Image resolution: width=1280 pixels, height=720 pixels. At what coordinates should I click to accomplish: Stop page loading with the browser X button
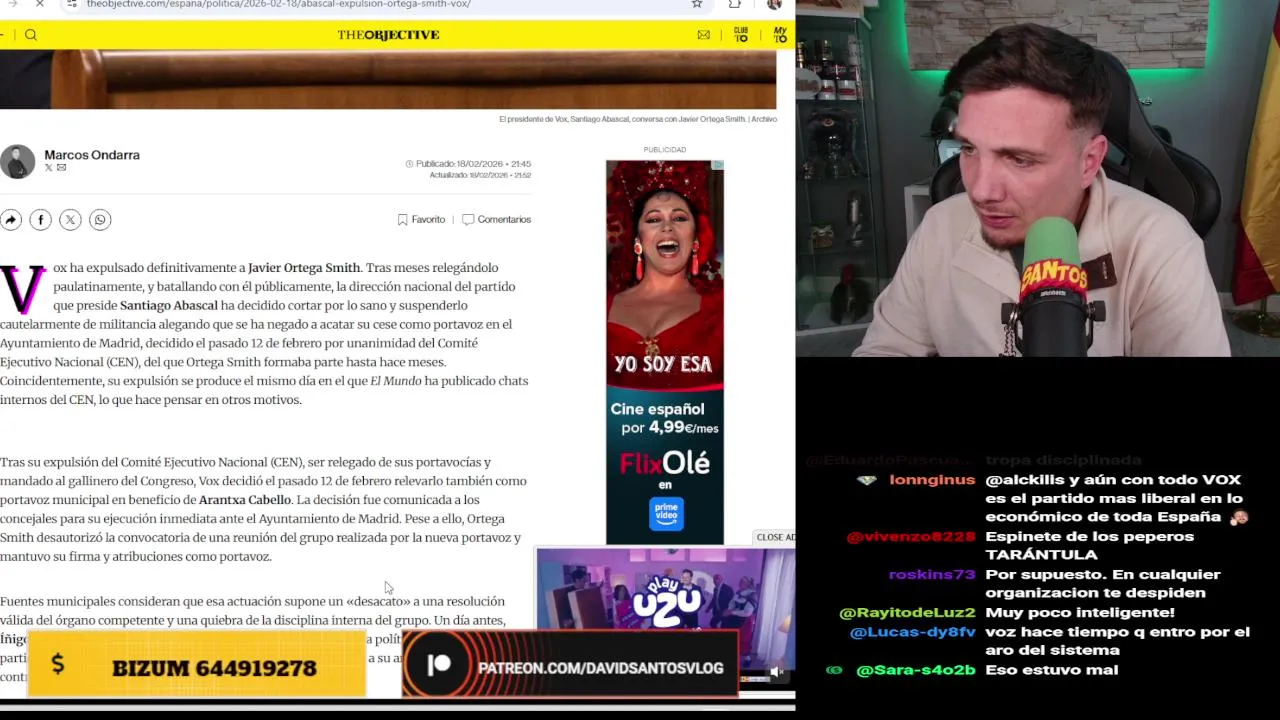[x=40, y=4]
